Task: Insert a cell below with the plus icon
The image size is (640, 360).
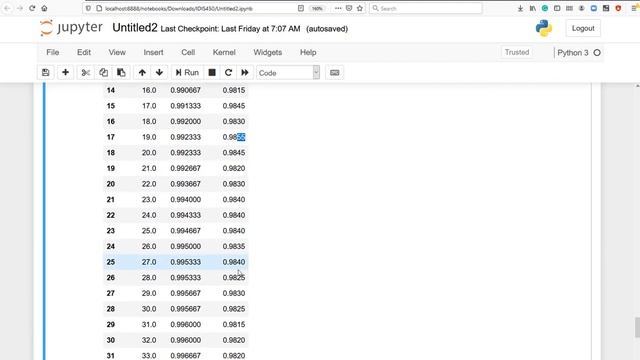Action: [65, 73]
